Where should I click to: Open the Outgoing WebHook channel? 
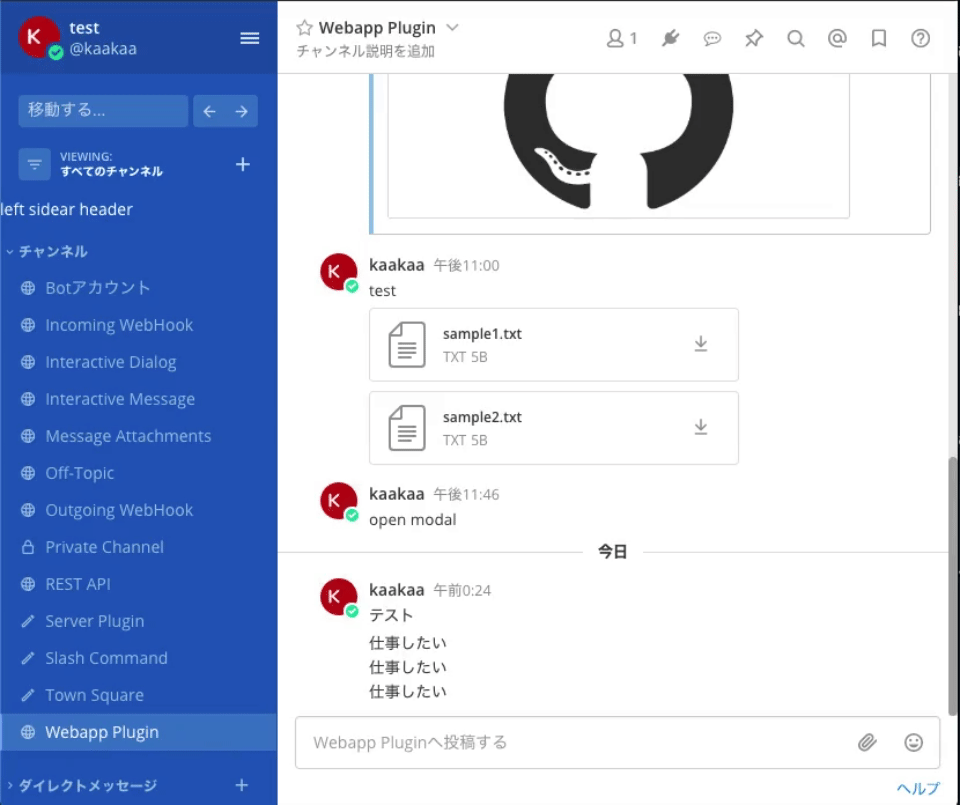pos(138,510)
